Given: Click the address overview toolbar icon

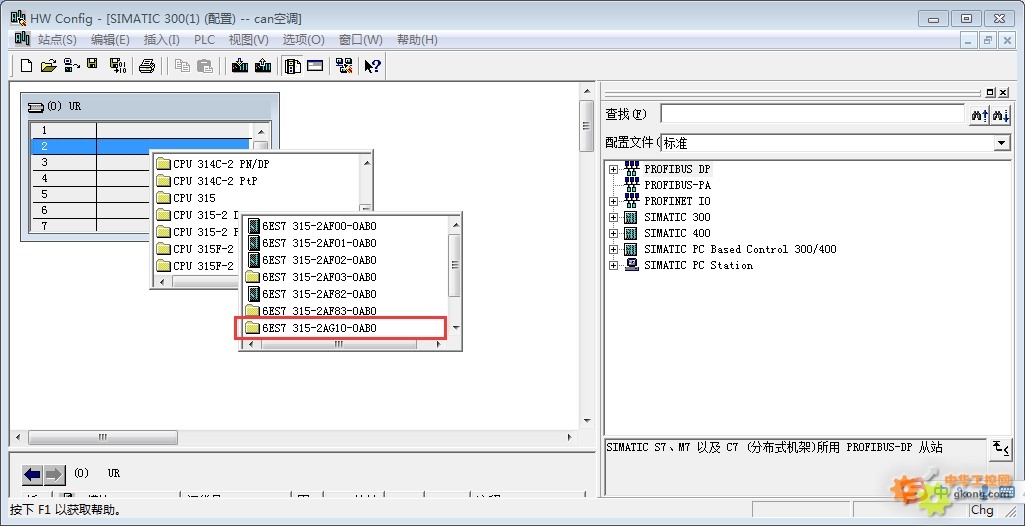Looking at the screenshot, I should [x=315, y=65].
